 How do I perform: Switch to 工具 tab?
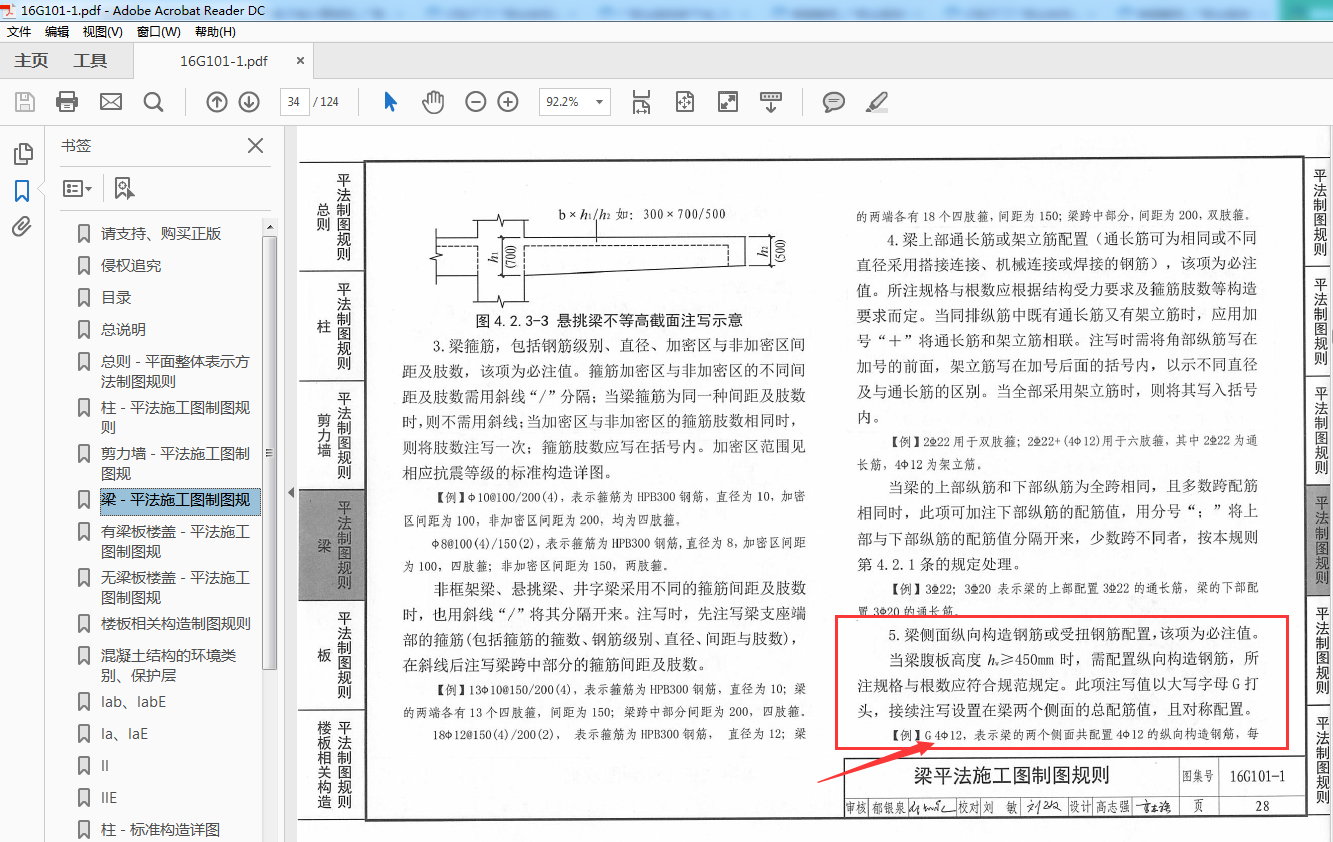tap(90, 61)
